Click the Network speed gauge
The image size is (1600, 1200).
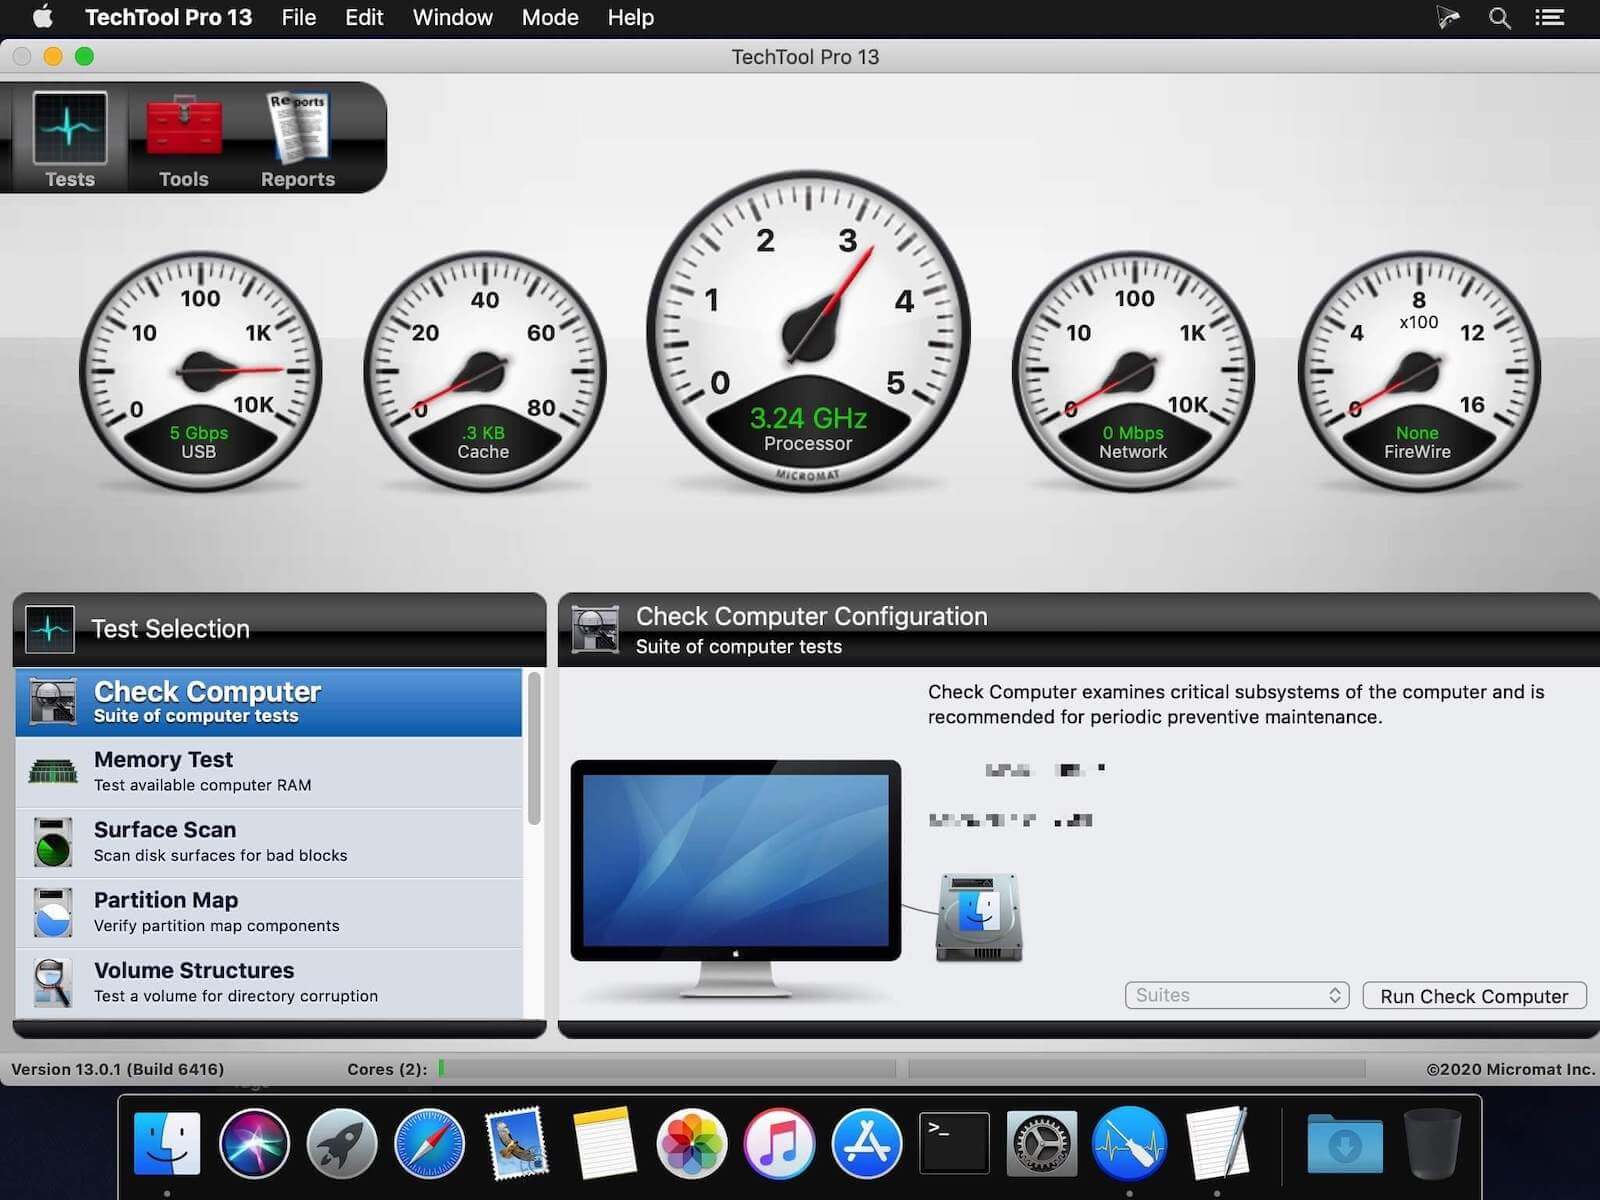pos(1133,372)
